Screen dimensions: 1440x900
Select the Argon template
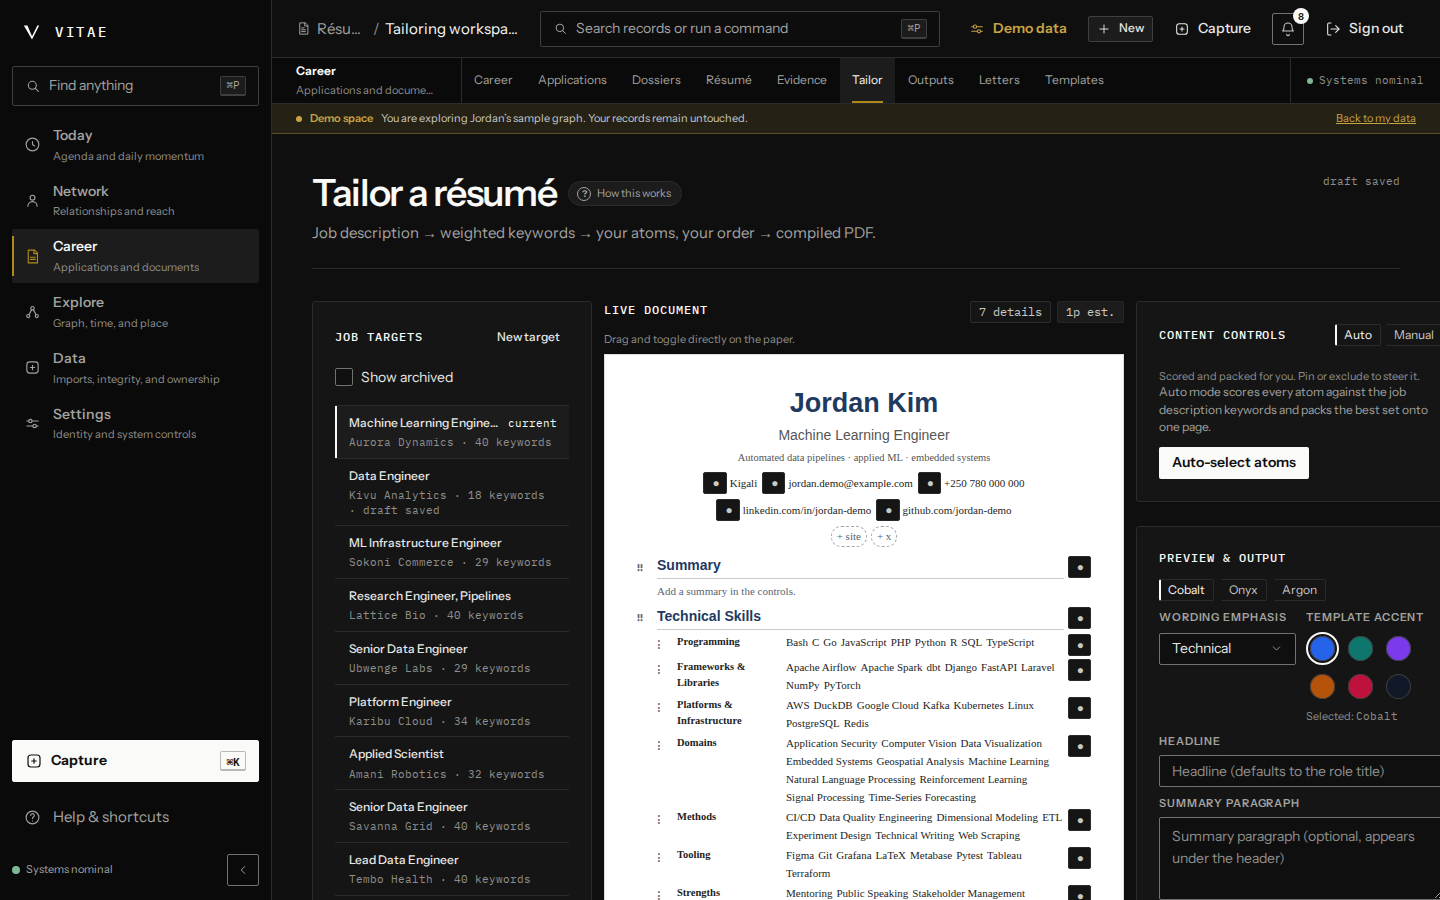1299,590
